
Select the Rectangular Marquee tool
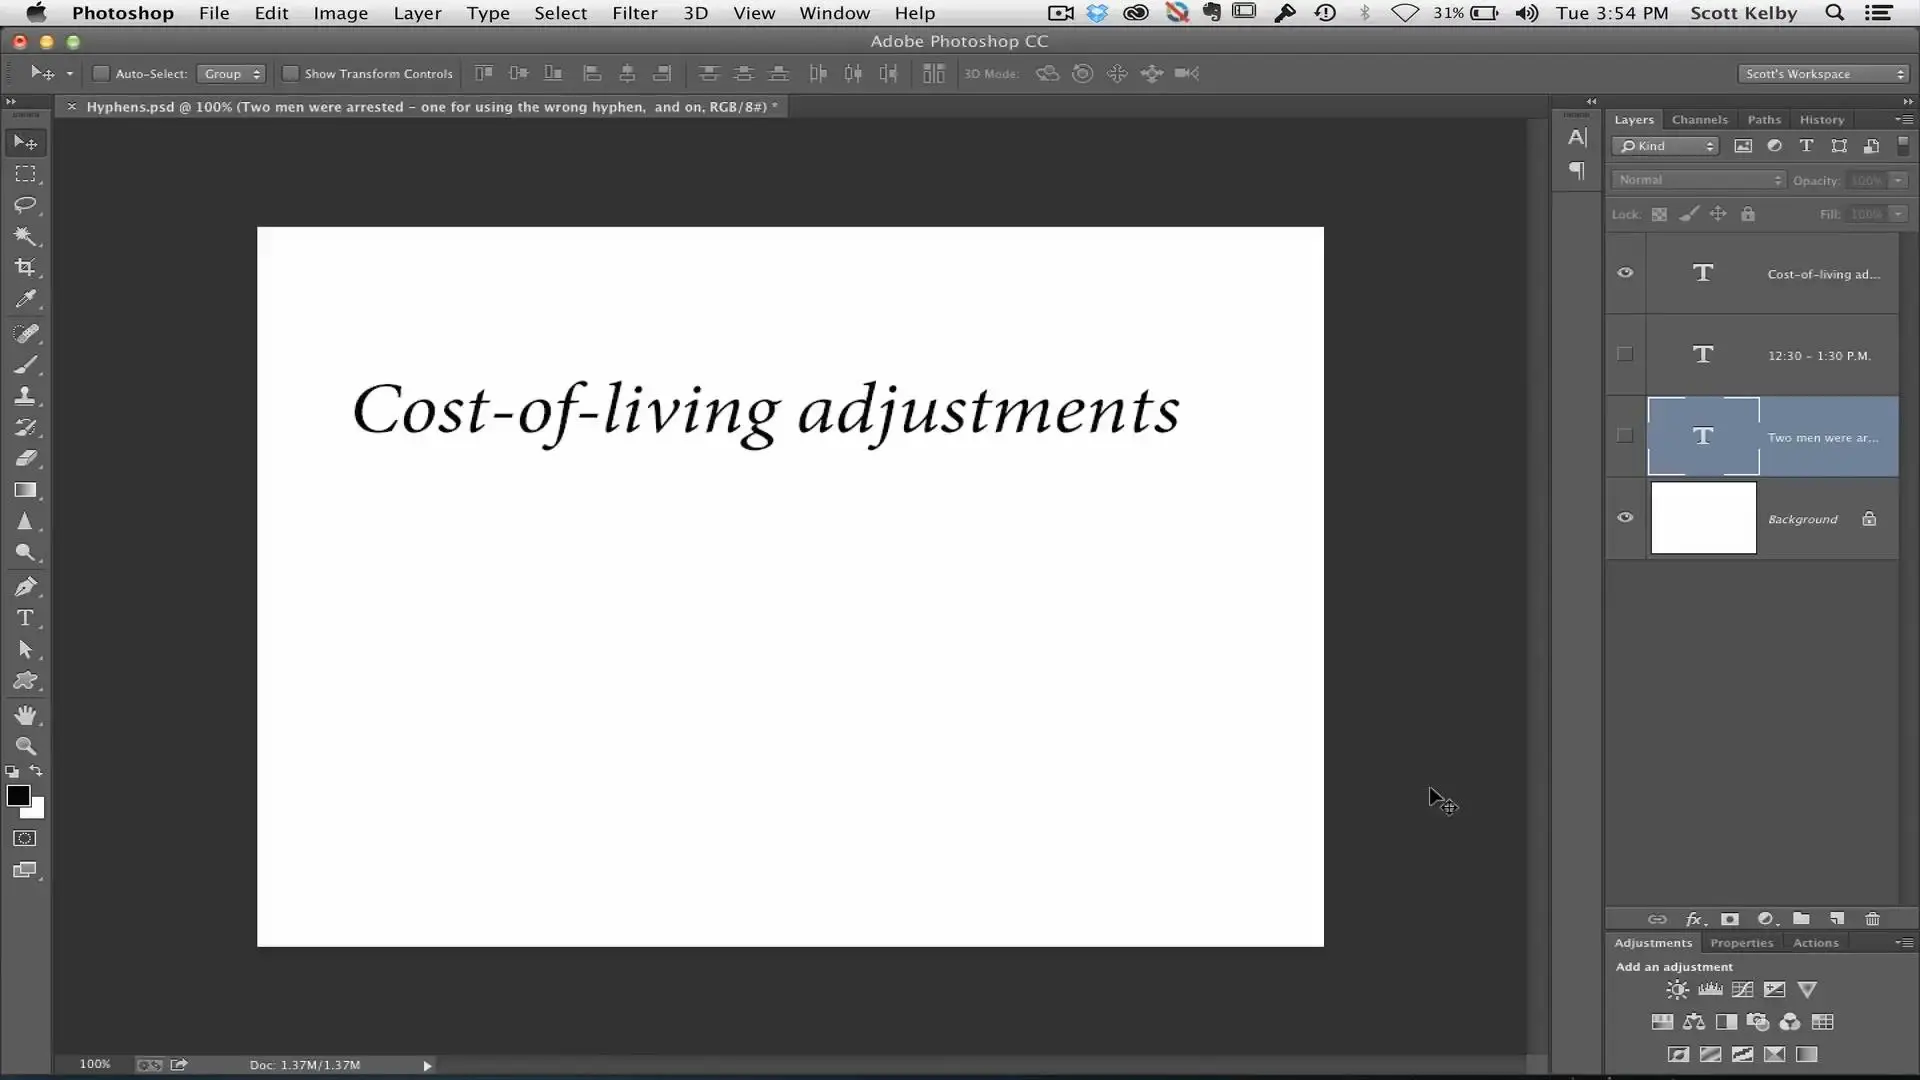[25, 174]
